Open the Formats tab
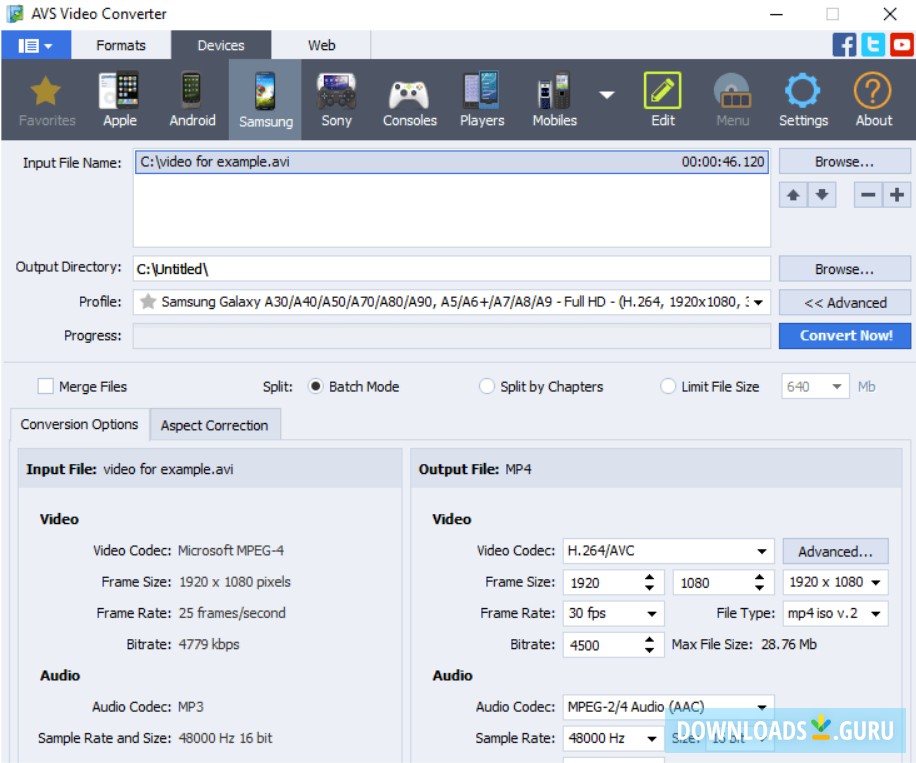916x763 pixels. [x=121, y=45]
